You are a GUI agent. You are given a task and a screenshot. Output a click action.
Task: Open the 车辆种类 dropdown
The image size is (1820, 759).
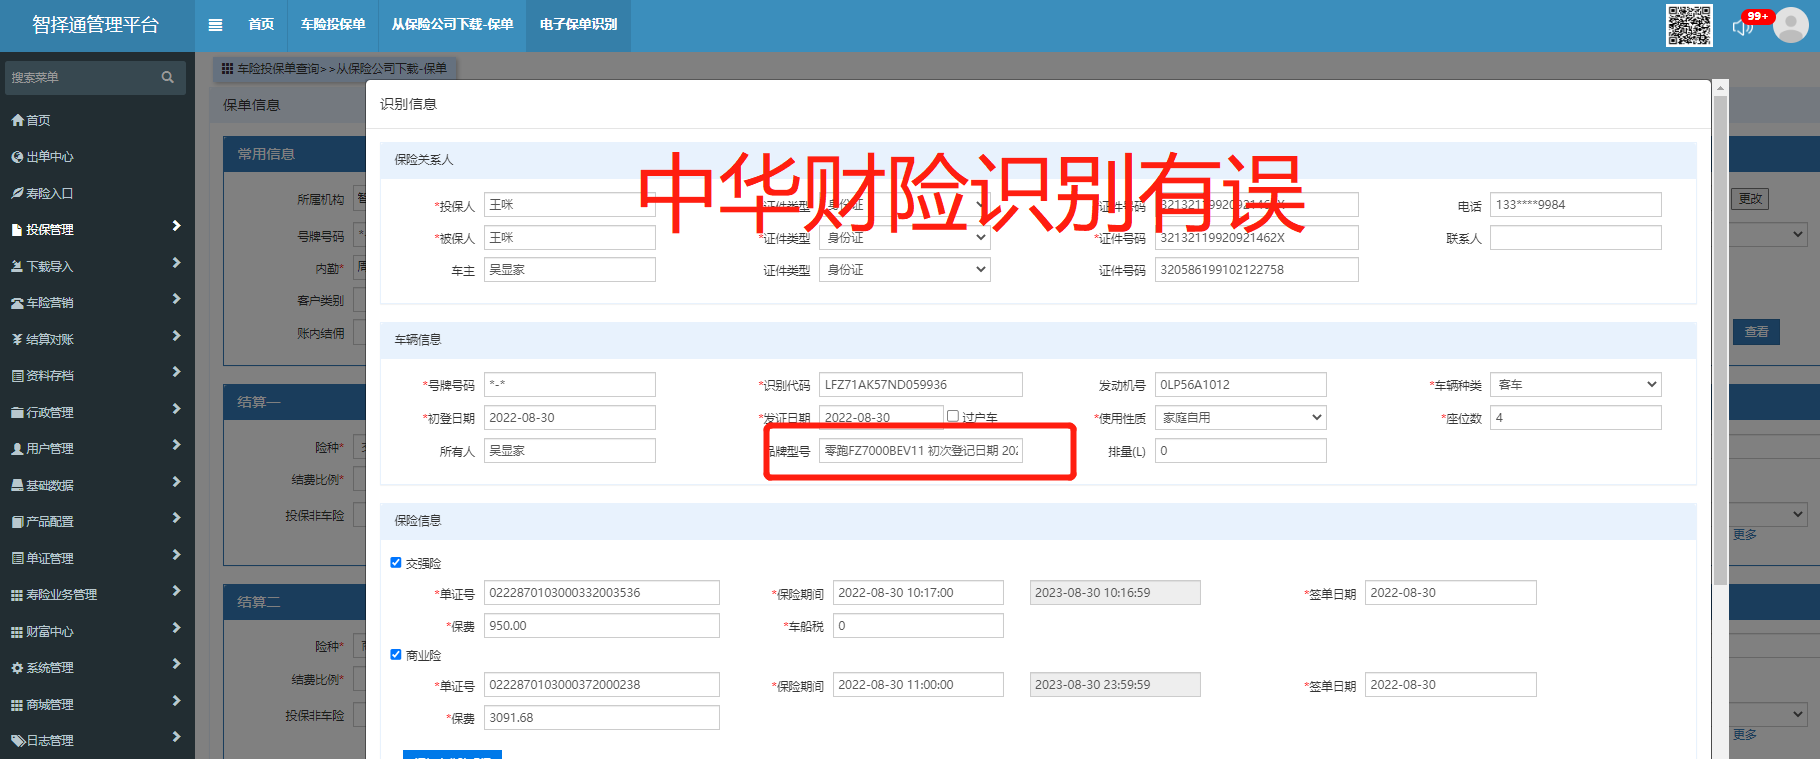pos(1575,384)
